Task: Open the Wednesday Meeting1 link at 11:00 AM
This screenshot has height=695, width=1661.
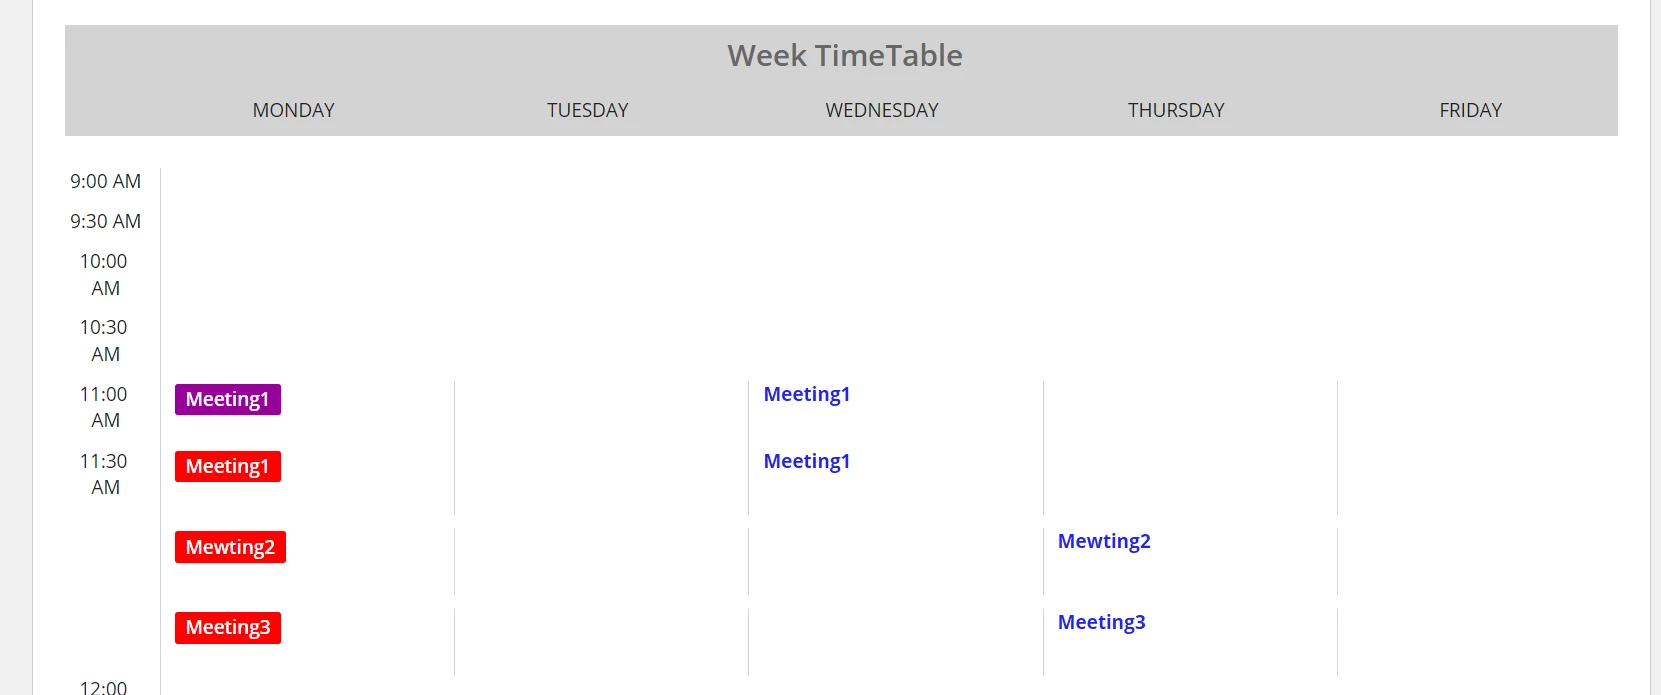Action: [807, 394]
